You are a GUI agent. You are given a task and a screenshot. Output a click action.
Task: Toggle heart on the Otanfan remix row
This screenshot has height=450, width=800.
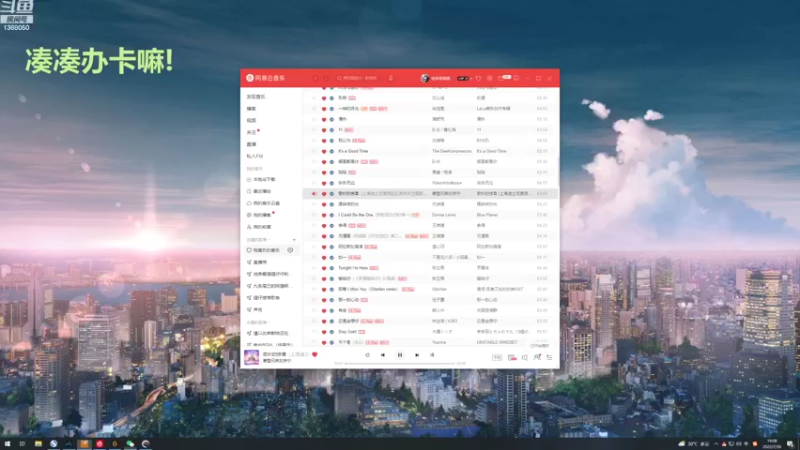(323, 289)
